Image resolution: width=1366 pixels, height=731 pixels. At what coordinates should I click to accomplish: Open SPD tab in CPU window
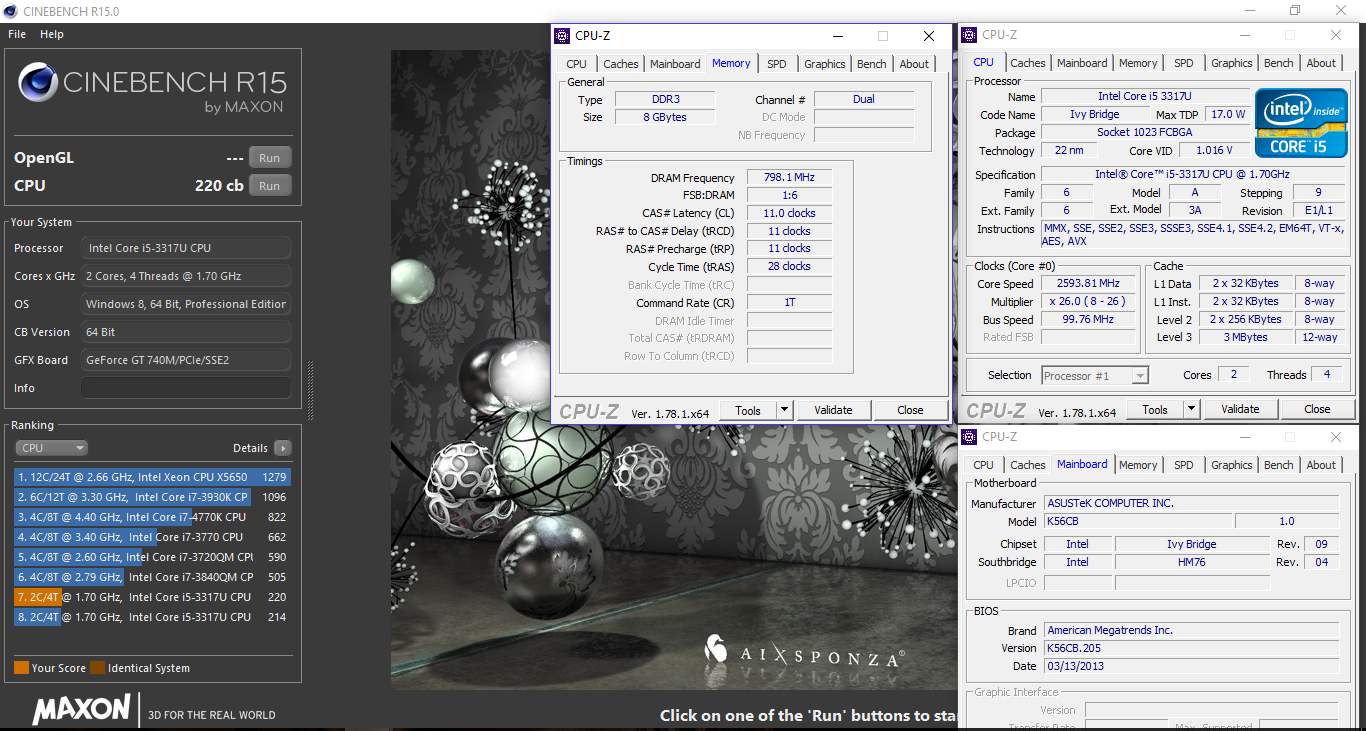pos(1184,63)
